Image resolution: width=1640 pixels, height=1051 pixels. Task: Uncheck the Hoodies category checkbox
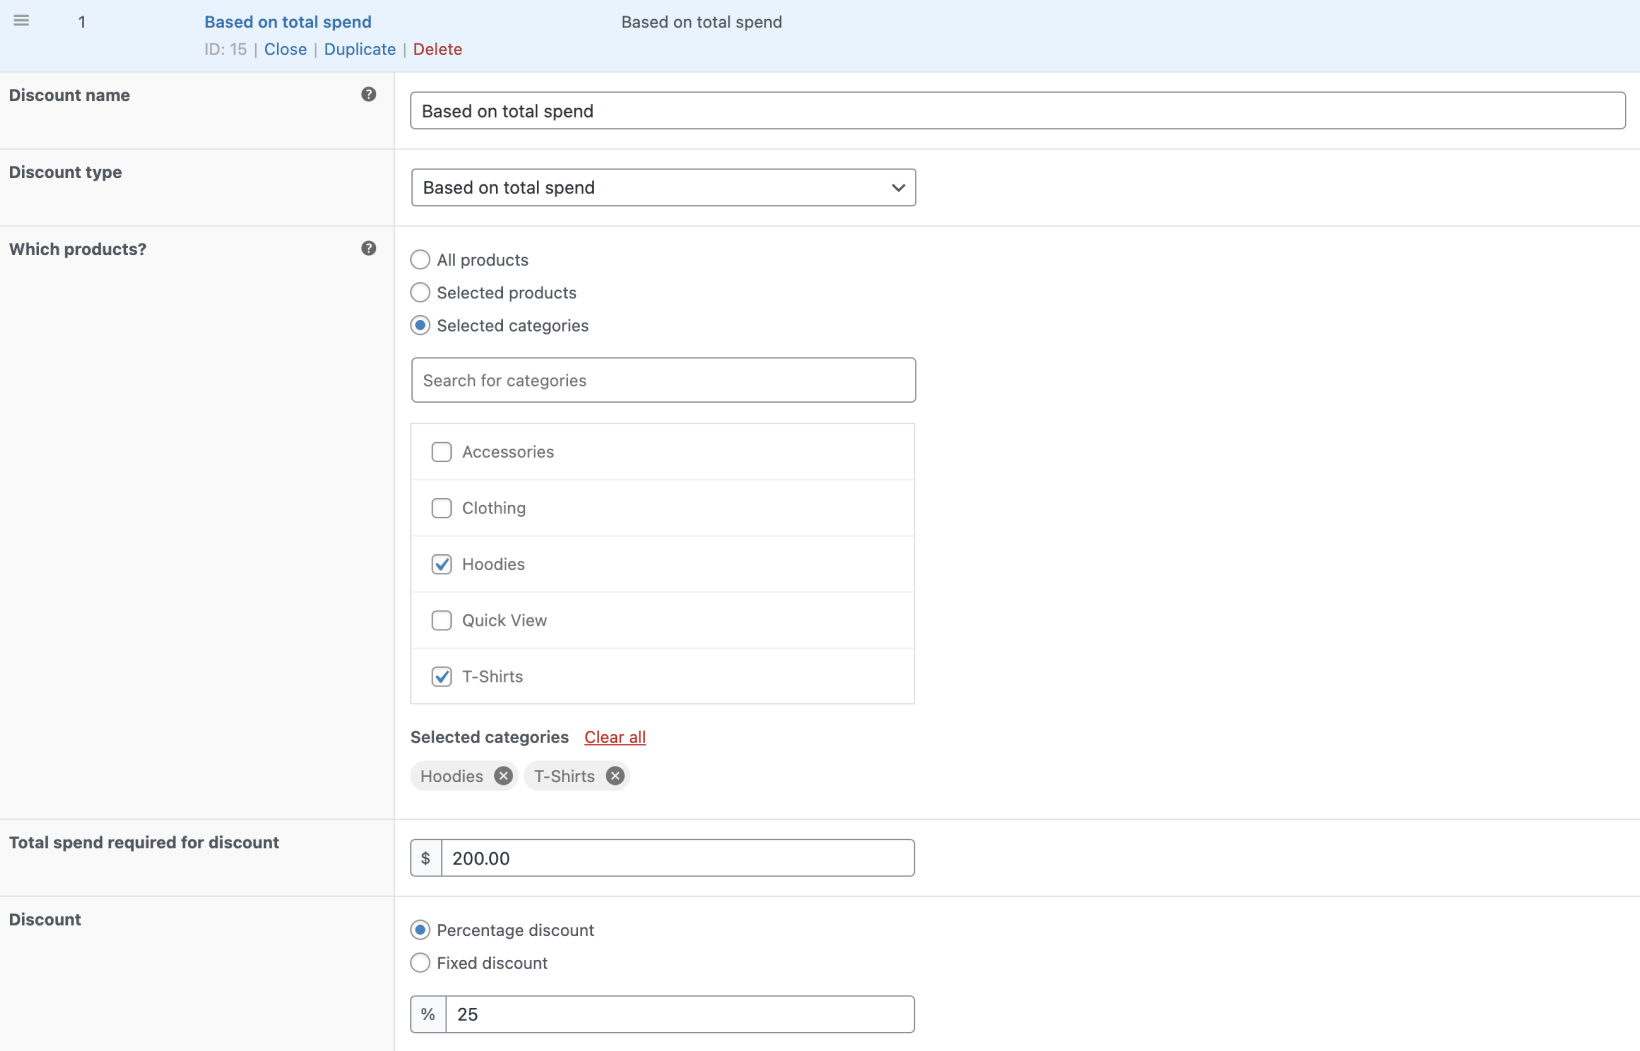click(441, 564)
